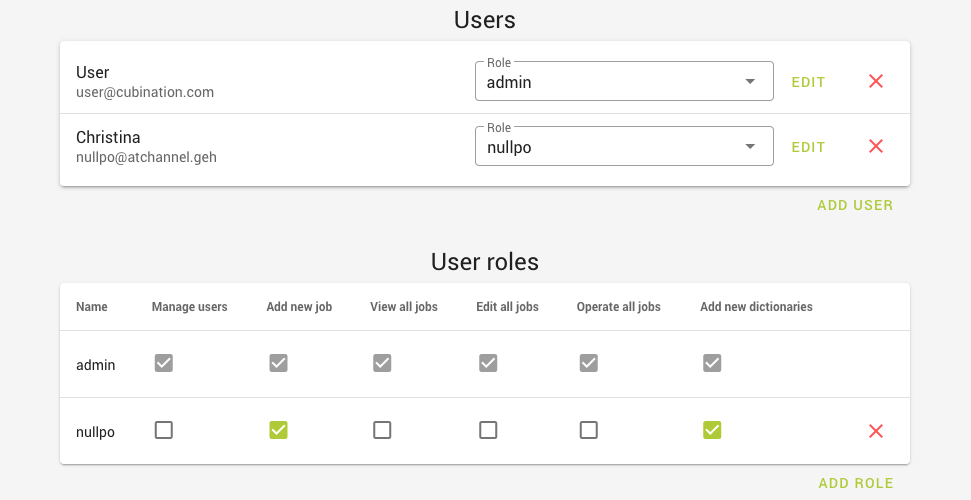Click dropdown arrow on admin role selector

click(750, 82)
